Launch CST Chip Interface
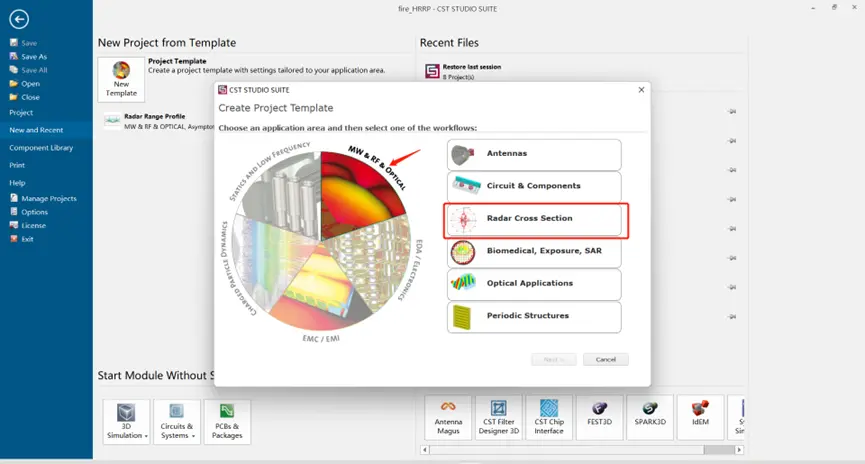This screenshot has width=865, height=464. click(x=549, y=418)
